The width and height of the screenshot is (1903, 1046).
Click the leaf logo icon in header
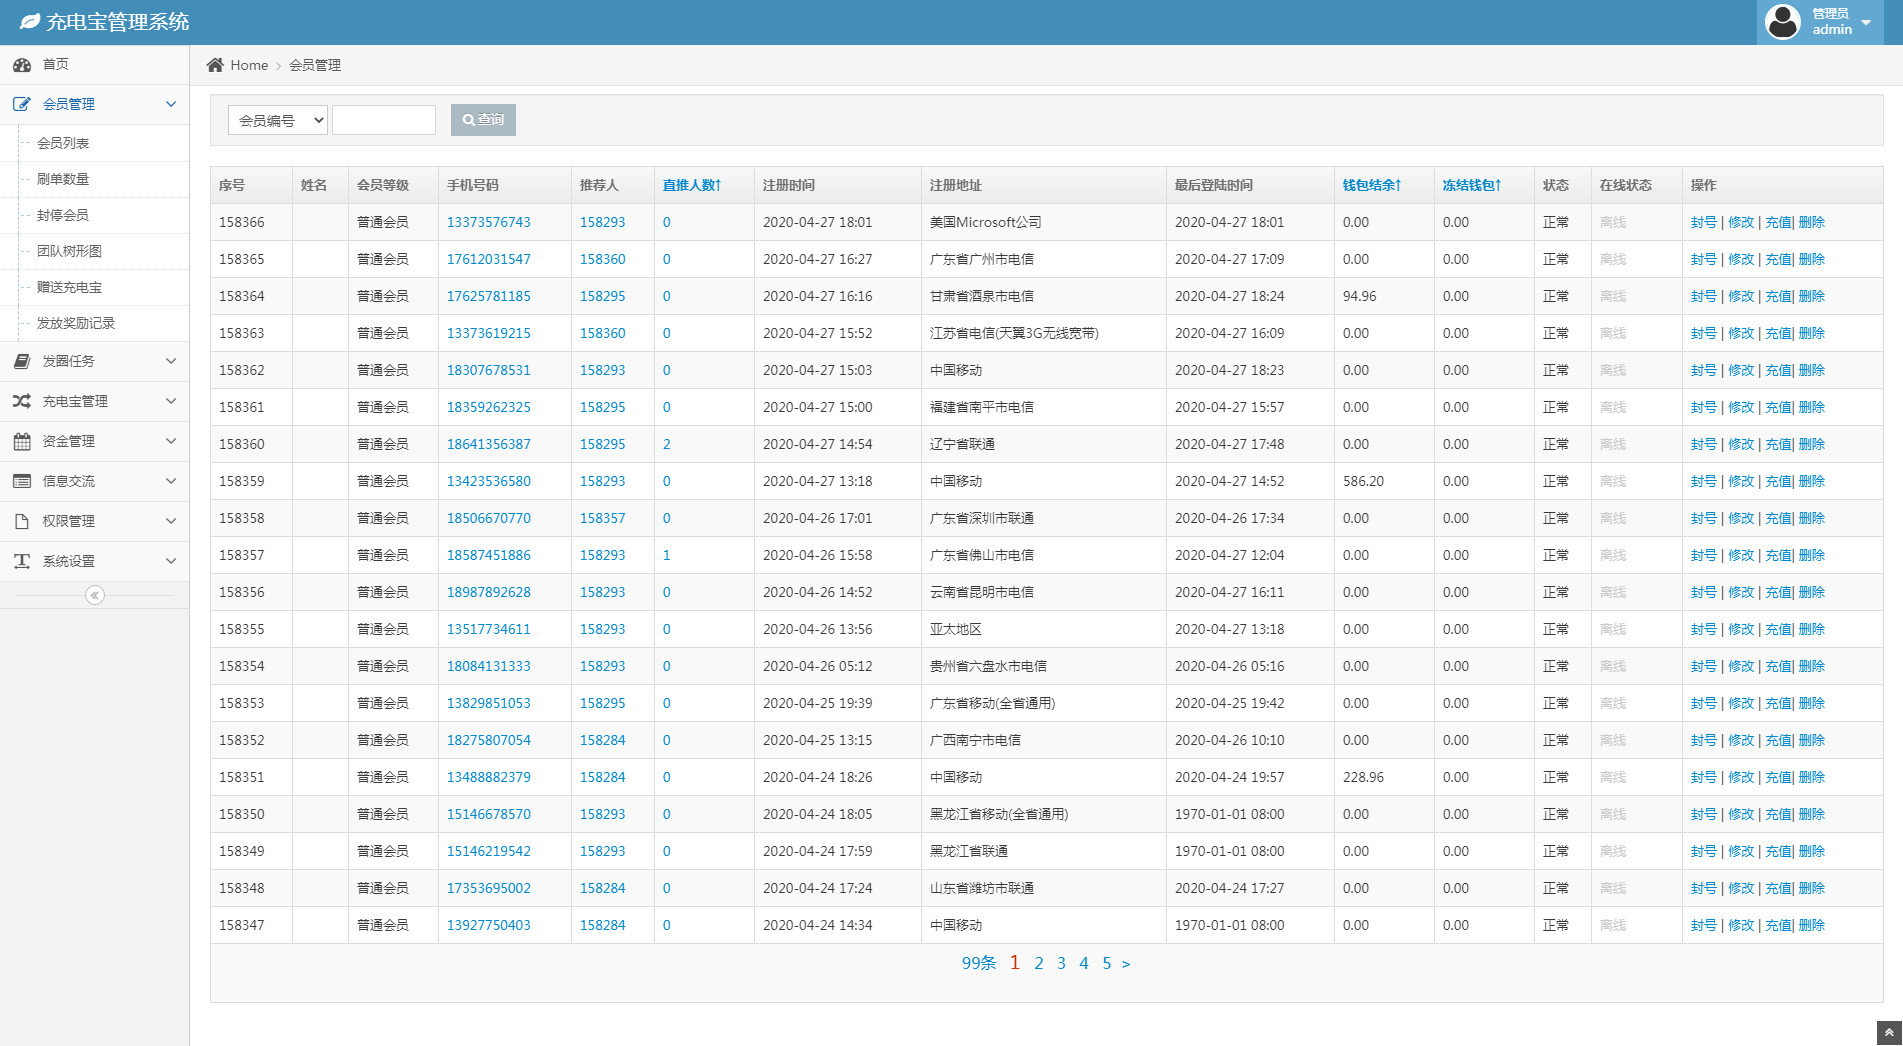[x=30, y=21]
